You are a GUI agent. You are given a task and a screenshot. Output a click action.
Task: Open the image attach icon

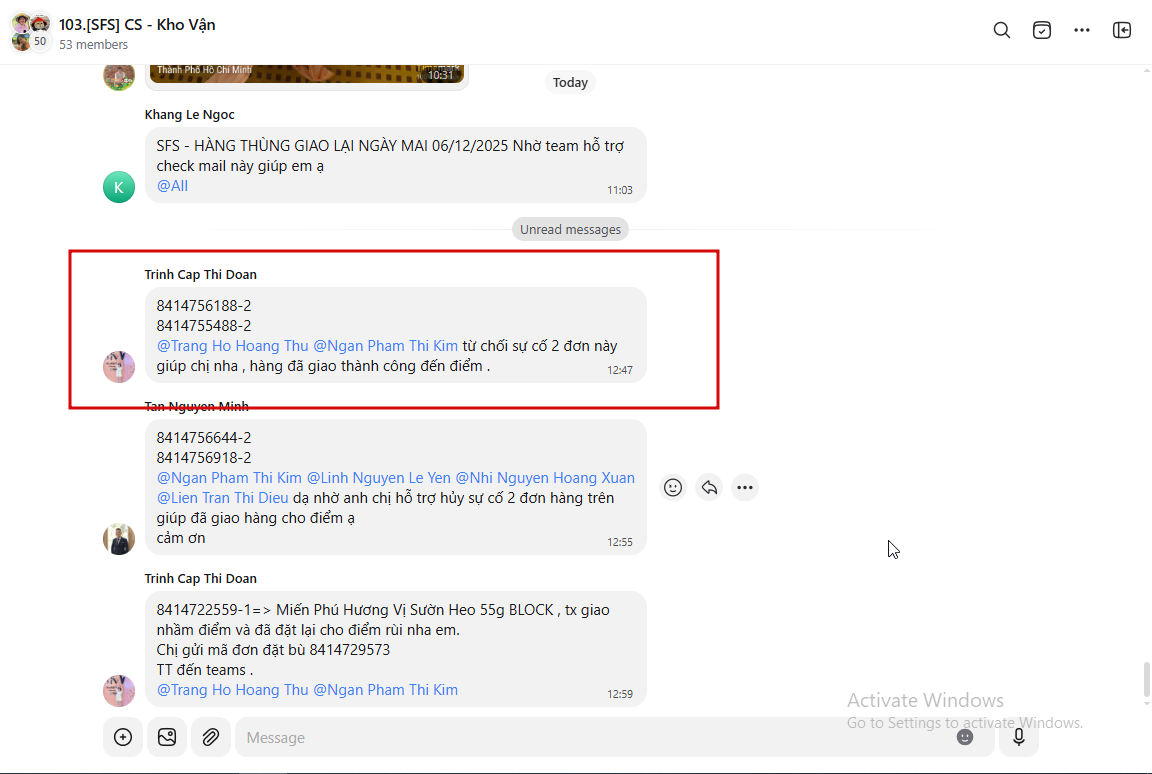tap(167, 737)
